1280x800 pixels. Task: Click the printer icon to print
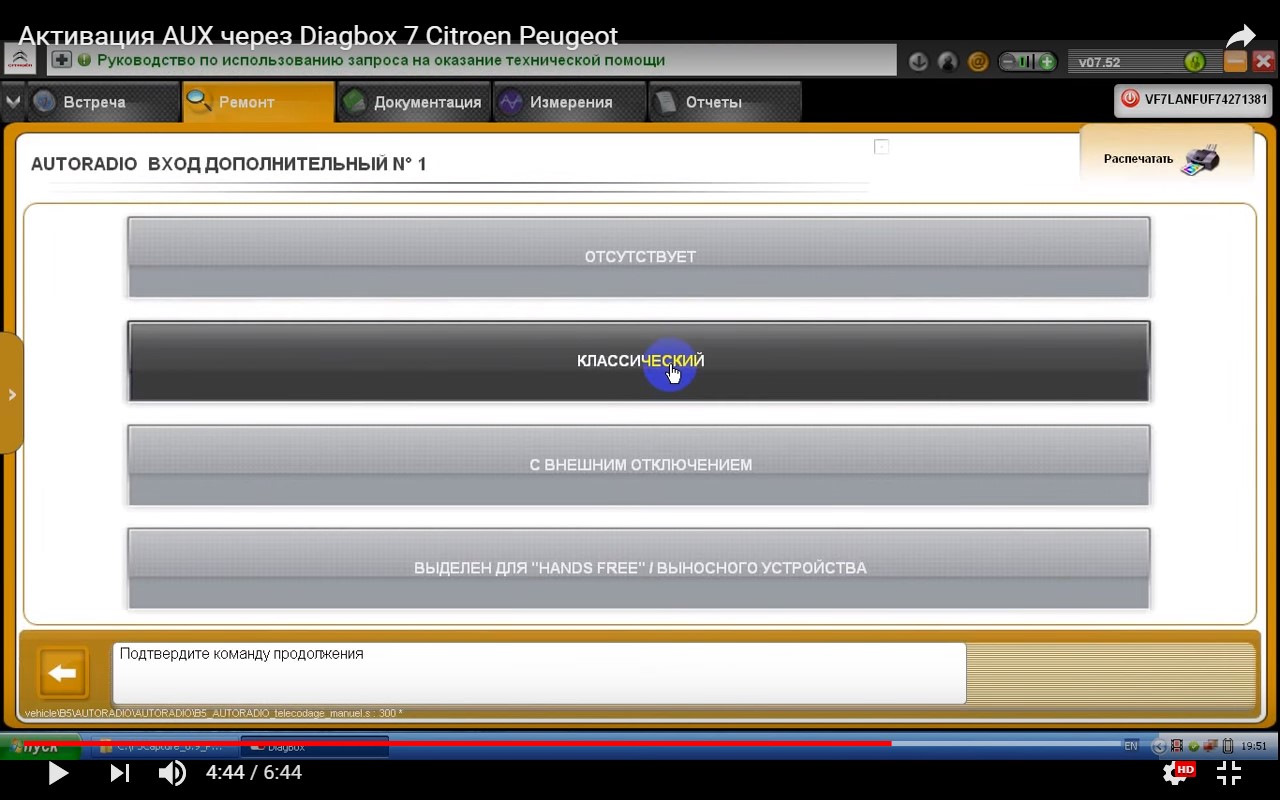click(1200, 160)
